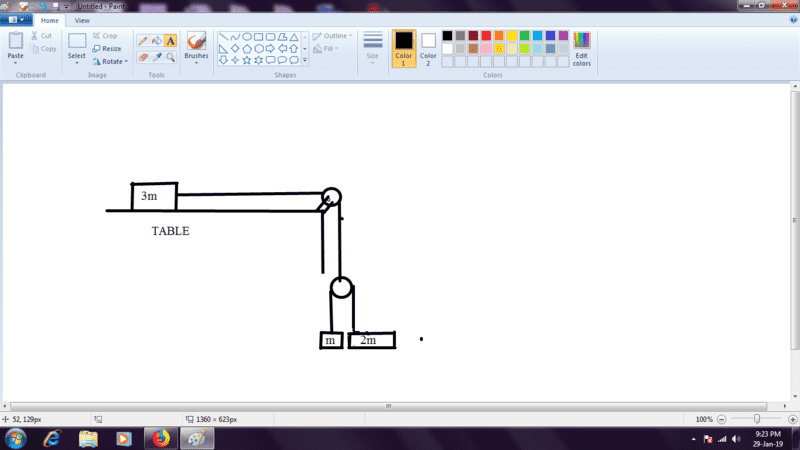Click the Magnifier tool

170,57
